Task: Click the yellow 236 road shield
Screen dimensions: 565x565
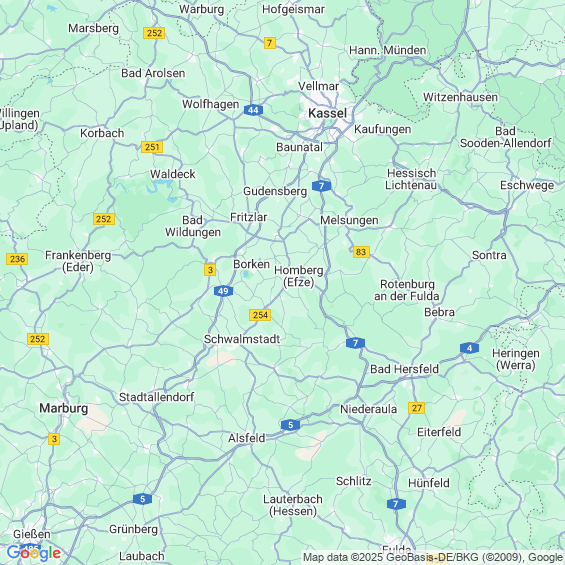Action: [x=17, y=259]
